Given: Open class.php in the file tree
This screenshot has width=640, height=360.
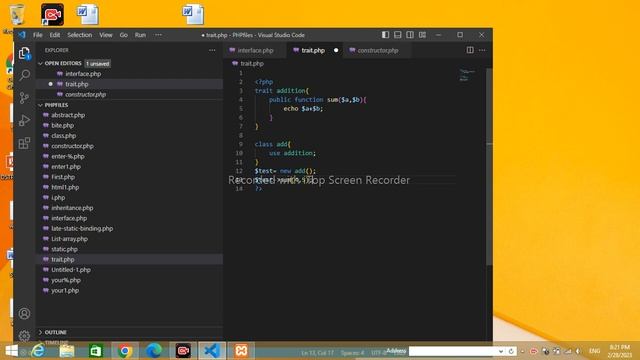Looking at the screenshot, I should [130, 136].
